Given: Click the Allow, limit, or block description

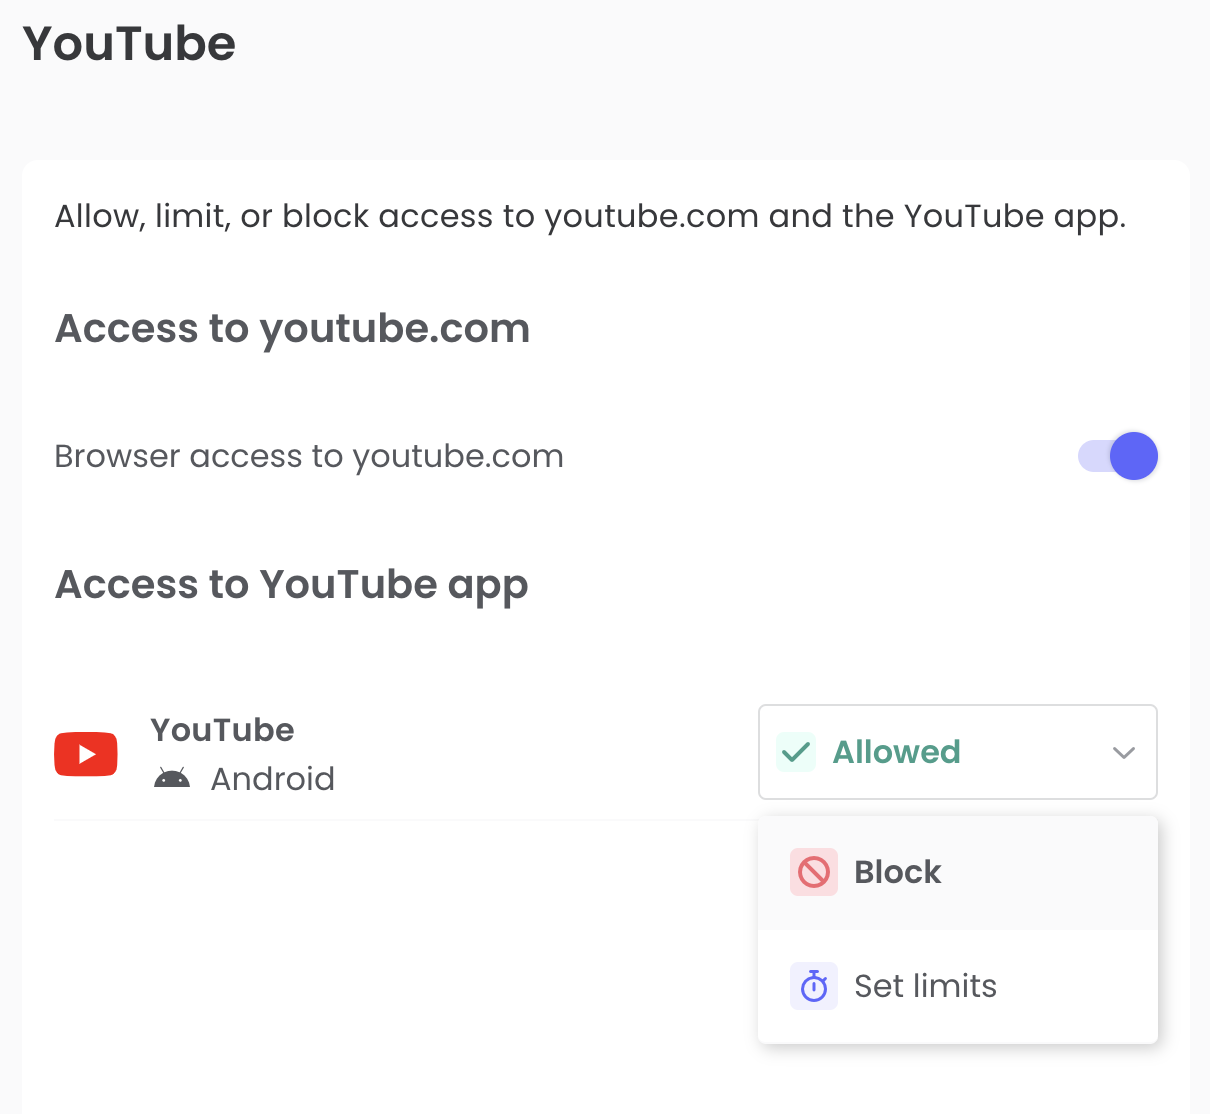Looking at the screenshot, I should click(x=591, y=217).
